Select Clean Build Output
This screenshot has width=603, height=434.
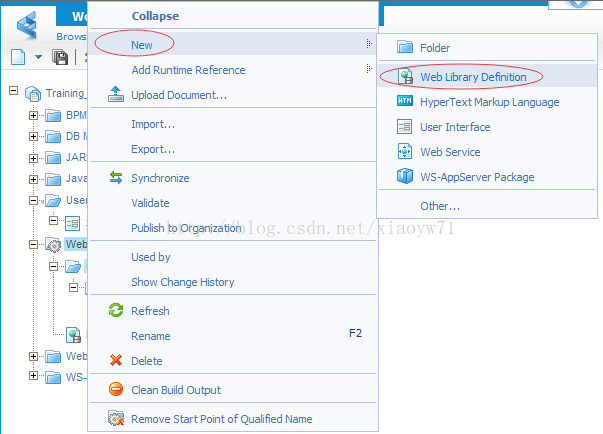(x=176, y=390)
